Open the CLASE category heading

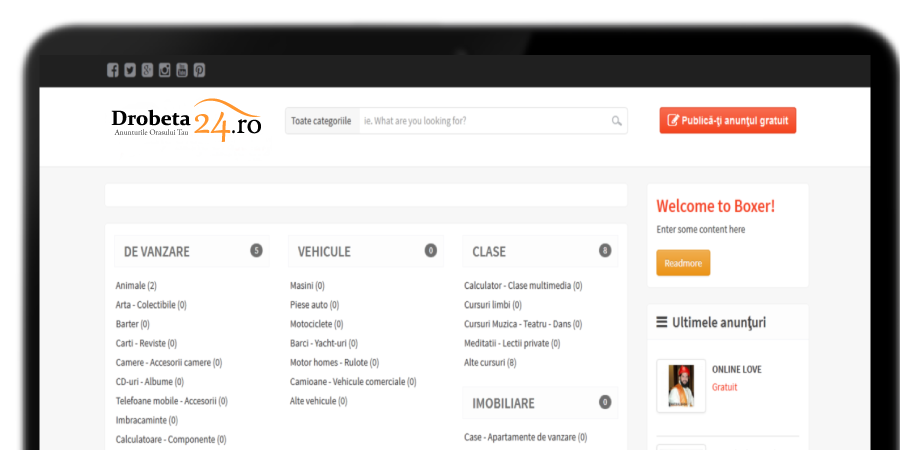[489, 252]
